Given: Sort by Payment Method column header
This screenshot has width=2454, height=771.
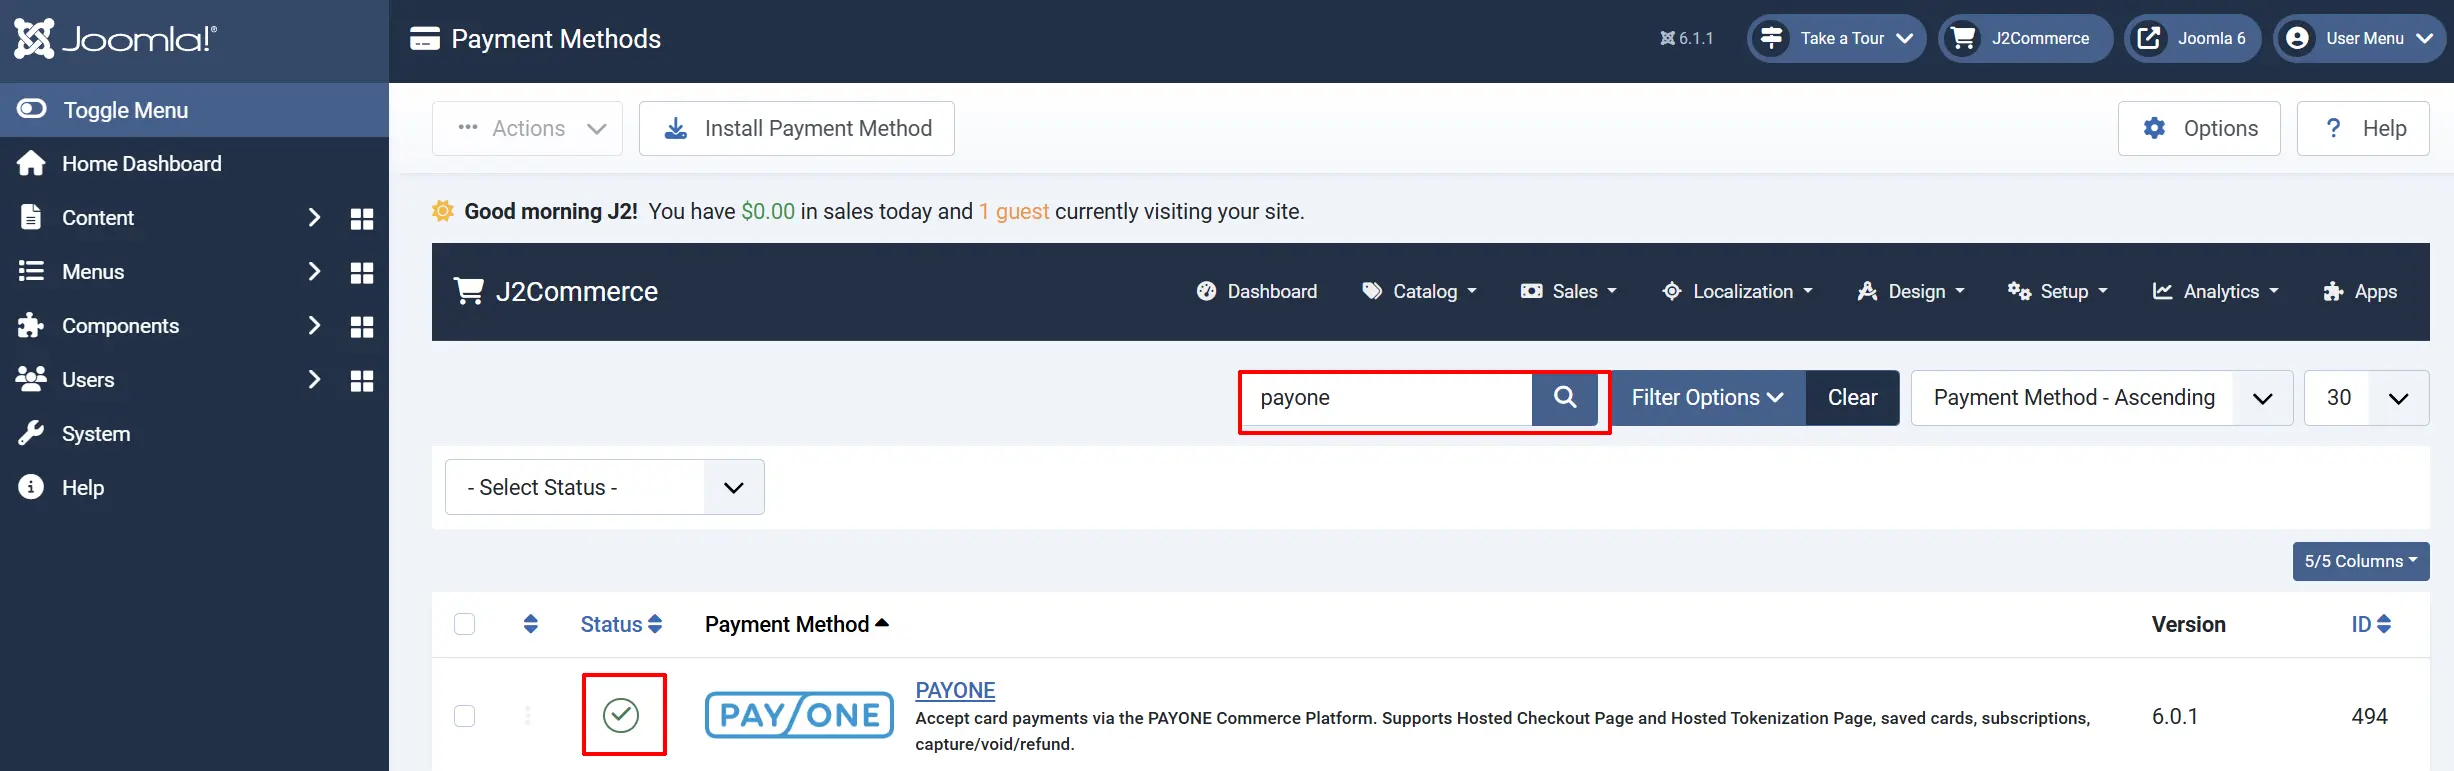Looking at the screenshot, I should coord(797,624).
